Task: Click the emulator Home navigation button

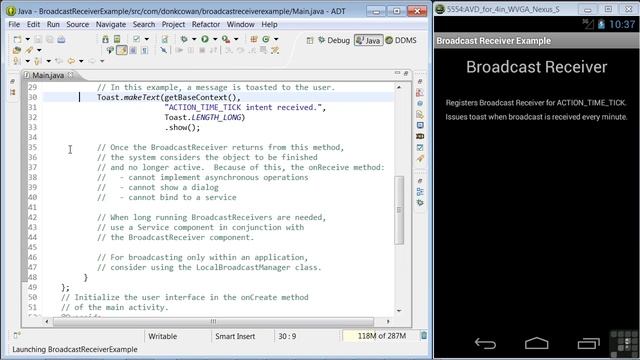Action: point(536,343)
